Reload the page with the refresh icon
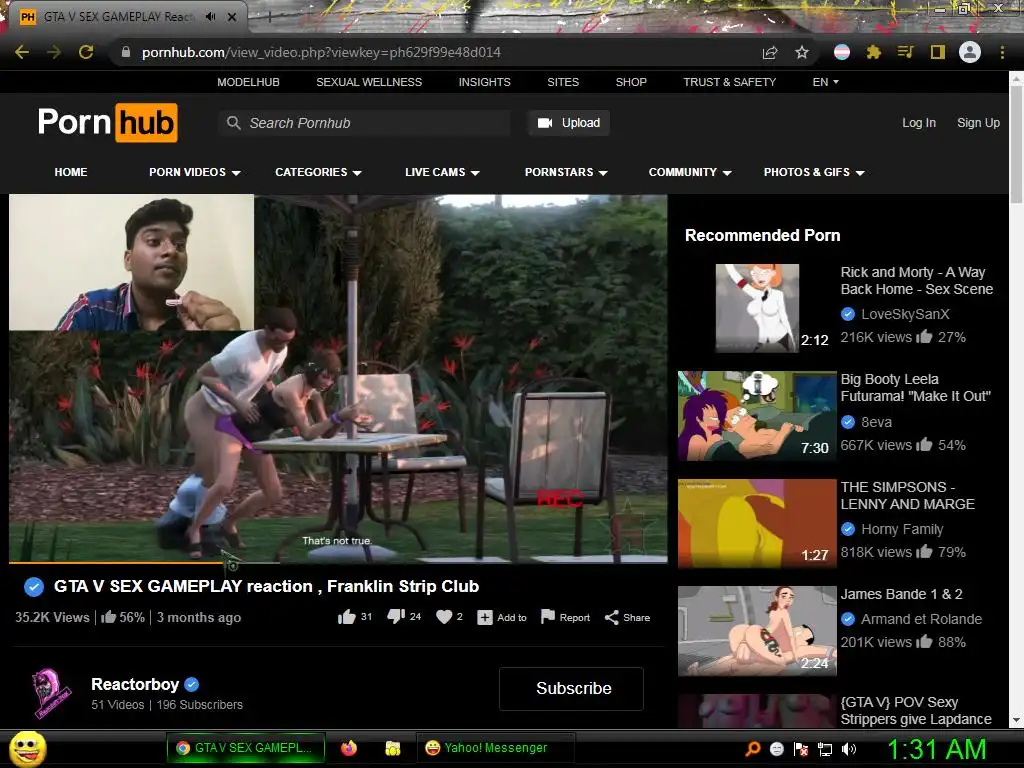The height and width of the screenshot is (768, 1024). tap(86, 52)
